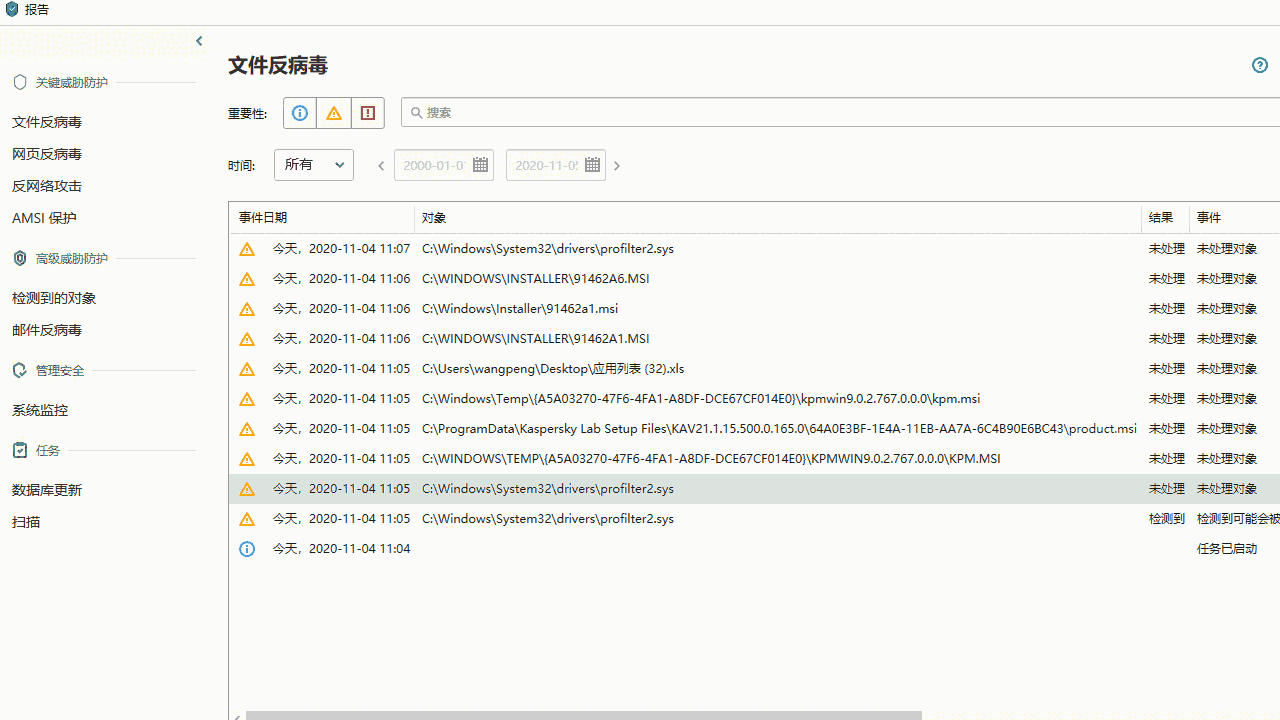Image resolution: width=1280 pixels, height=720 pixels.
Task: Sort by 事件日期 column header
Action: (263, 218)
